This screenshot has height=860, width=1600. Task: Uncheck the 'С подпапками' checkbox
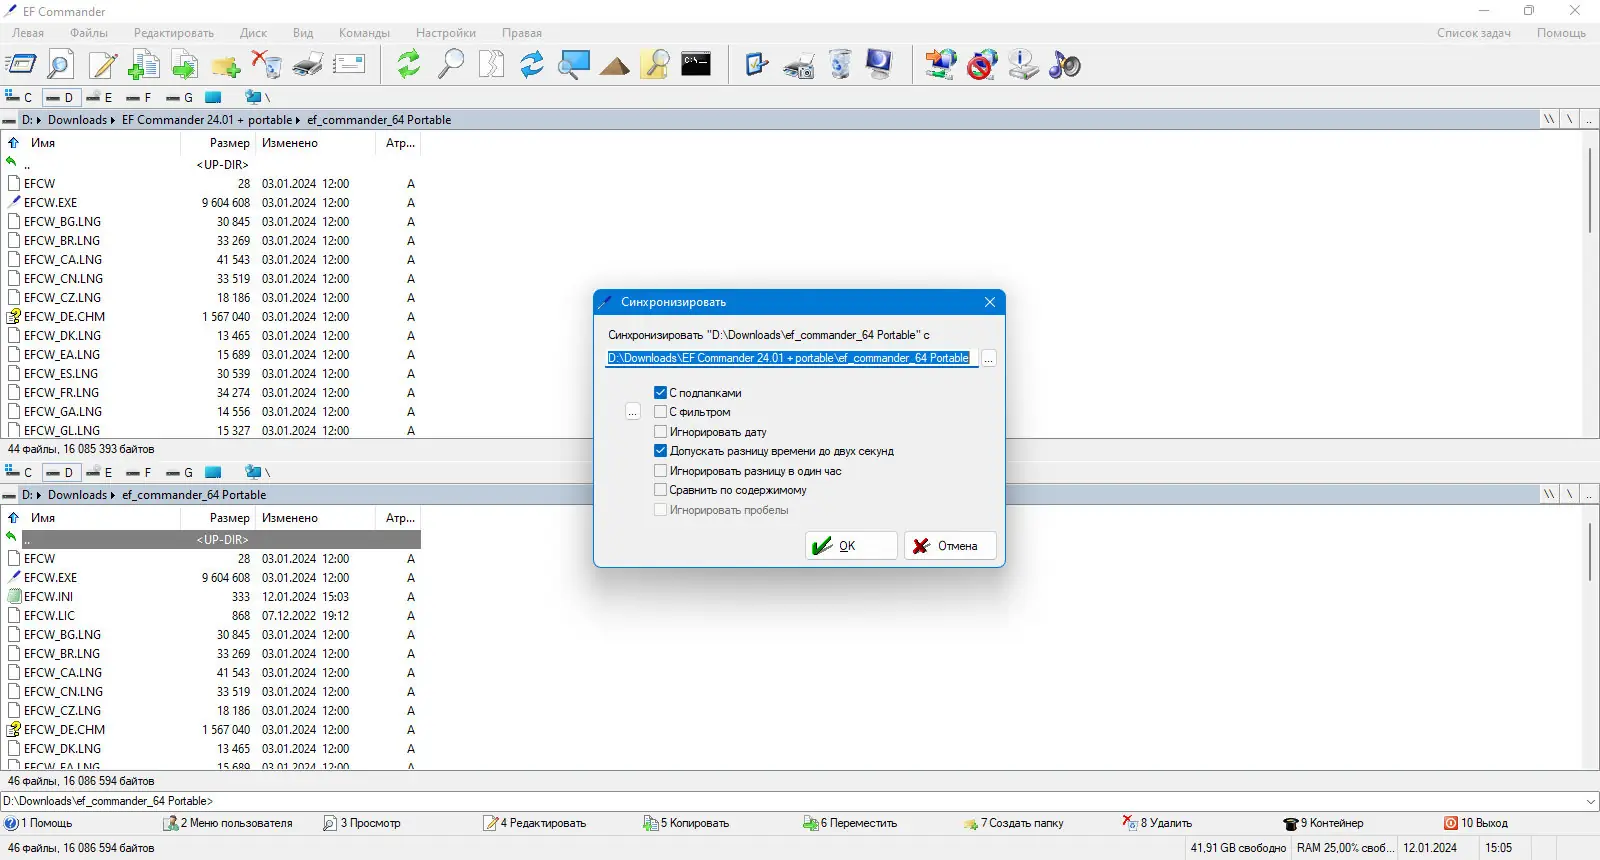tap(660, 393)
